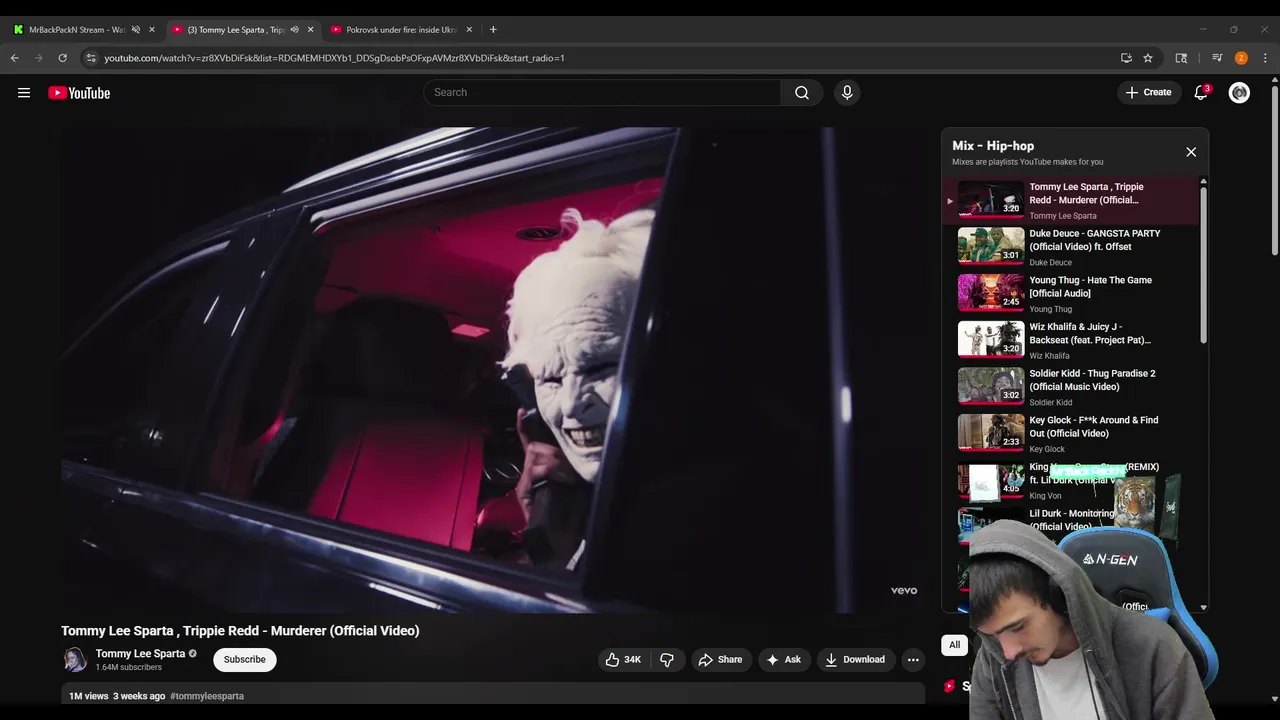
Task: Close the Mix - Hip-hop playlist panel
Action: (x=1191, y=152)
